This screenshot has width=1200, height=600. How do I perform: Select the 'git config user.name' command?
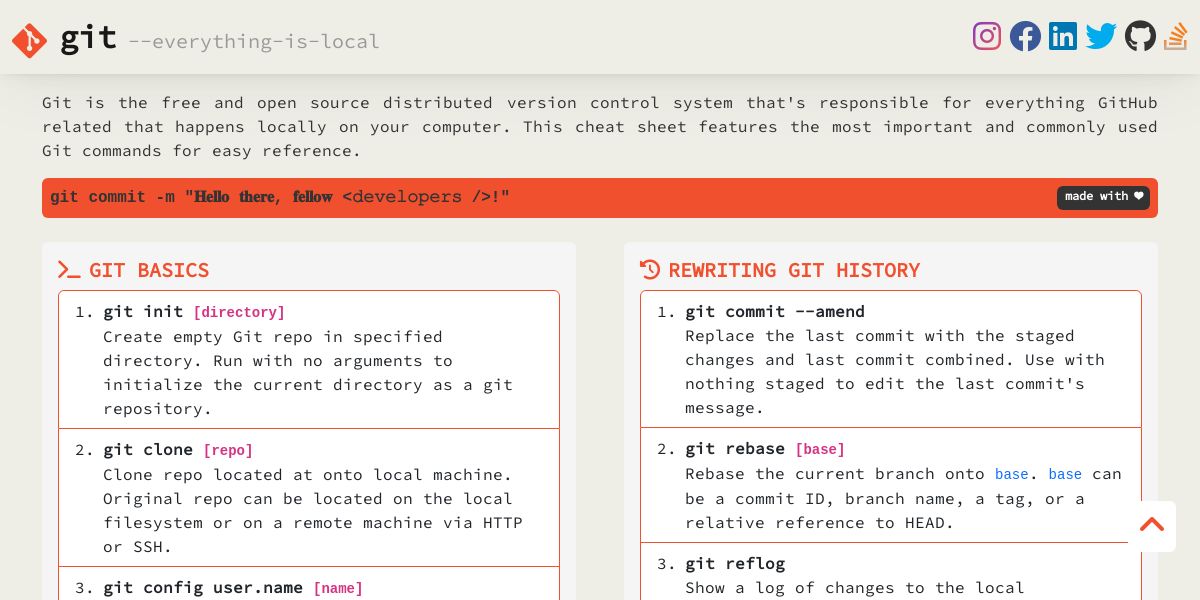[x=203, y=588]
